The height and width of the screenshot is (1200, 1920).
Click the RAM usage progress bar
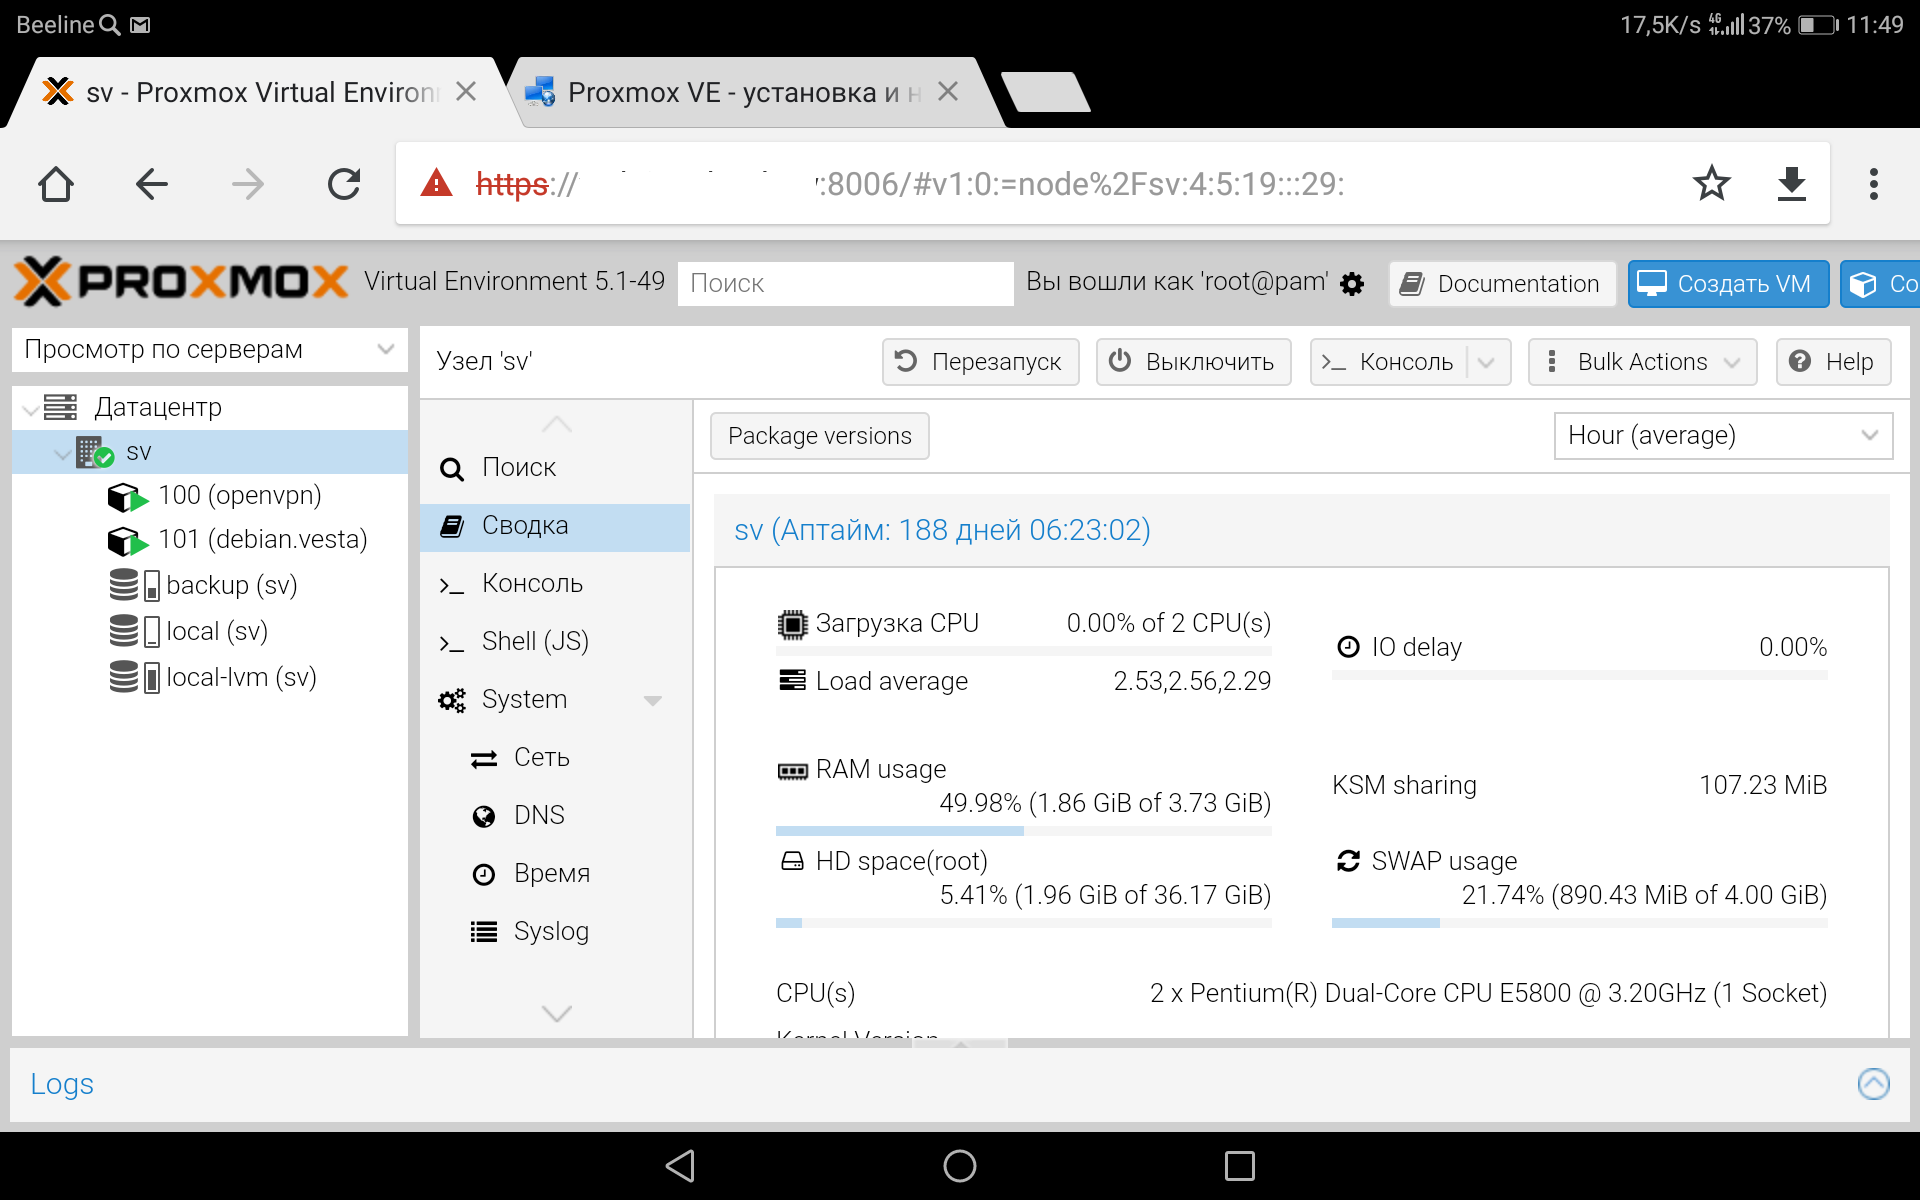click(x=1023, y=831)
